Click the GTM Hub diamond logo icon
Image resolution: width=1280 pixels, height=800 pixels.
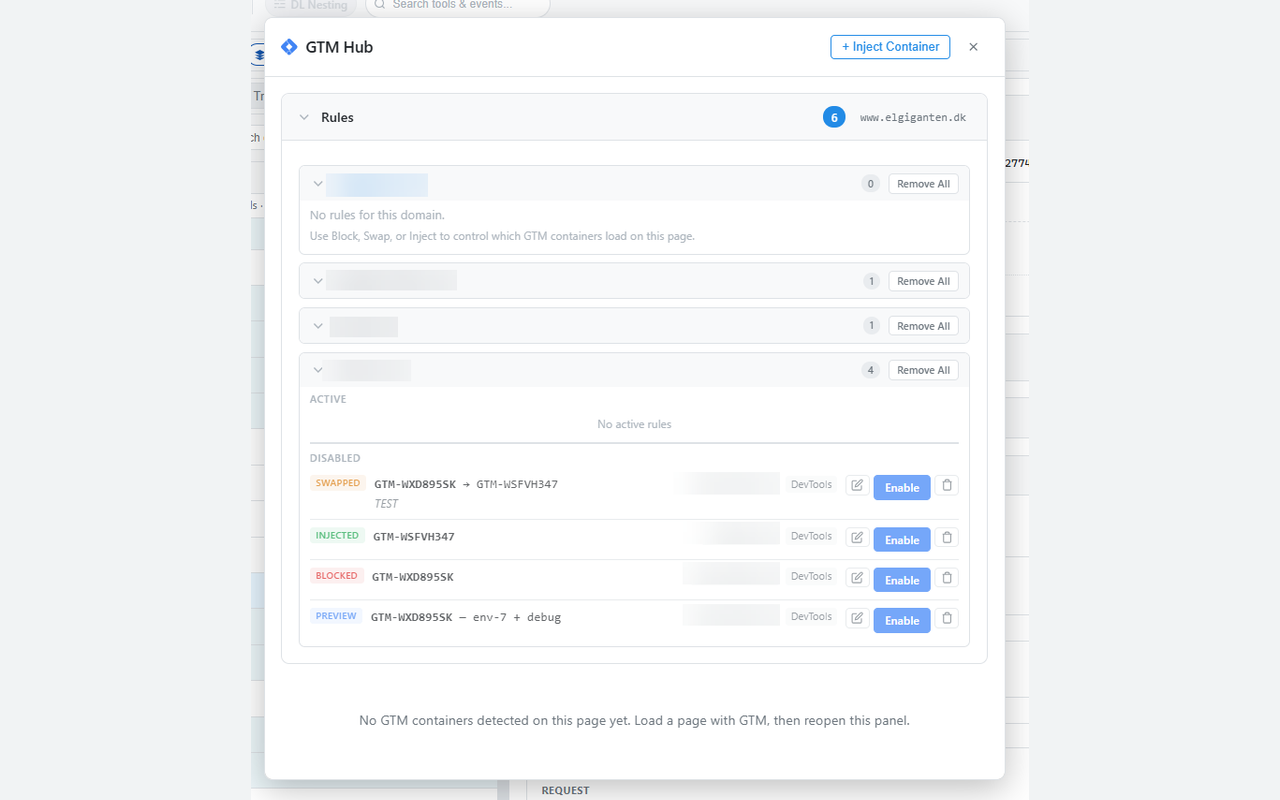click(289, 47)
